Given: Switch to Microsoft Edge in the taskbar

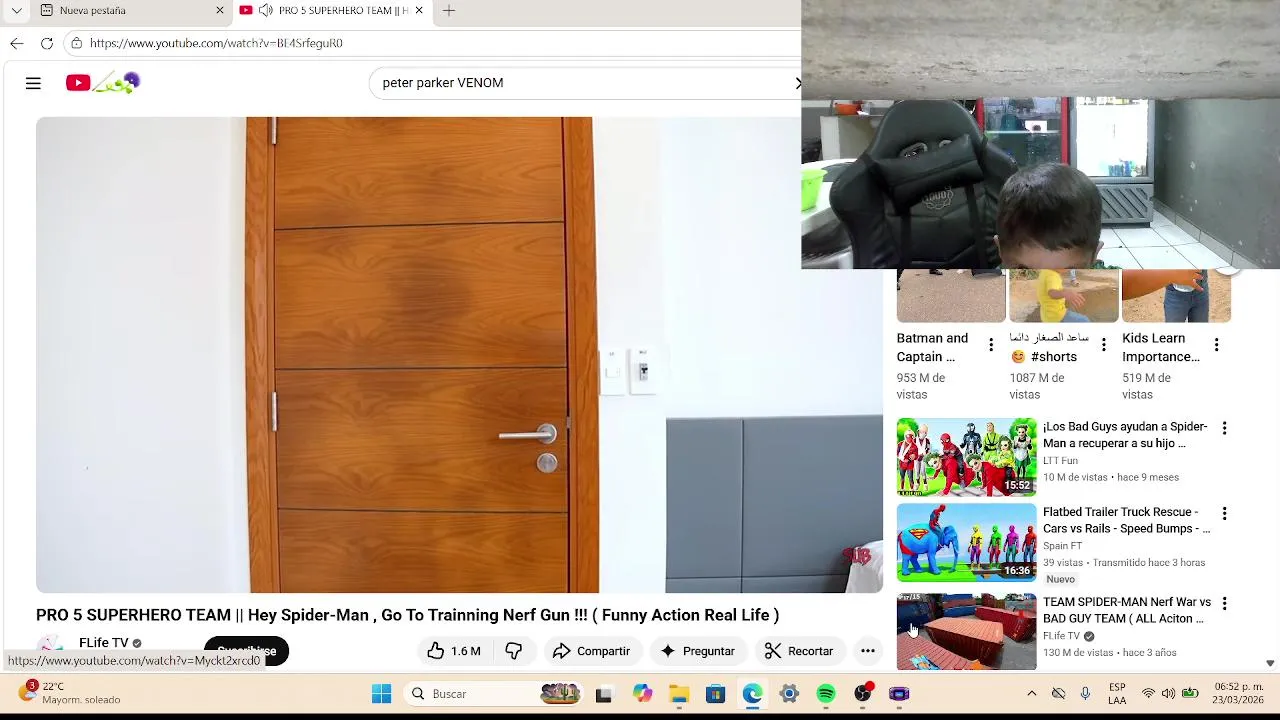Looking at the screenshot, I should point(752,694).
